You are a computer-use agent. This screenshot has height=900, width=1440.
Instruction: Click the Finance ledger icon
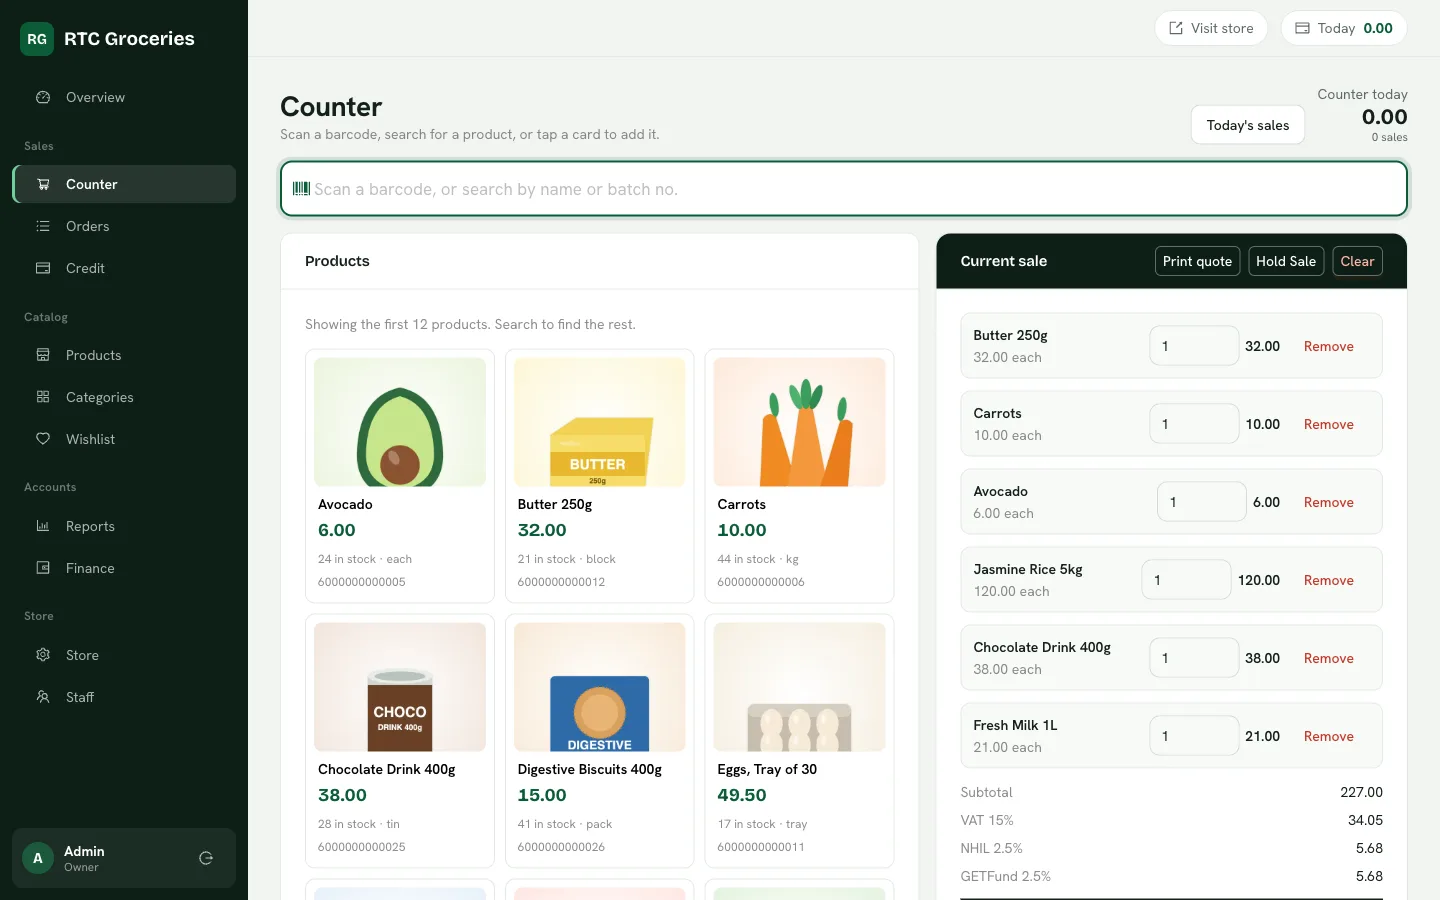[43, 568]
